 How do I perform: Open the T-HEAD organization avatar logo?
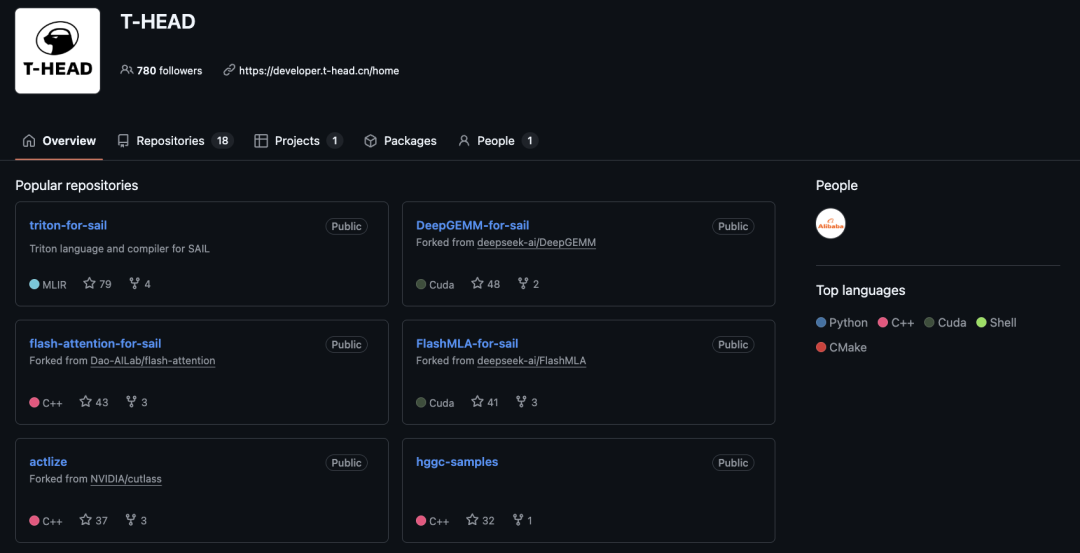coord(57,51)
